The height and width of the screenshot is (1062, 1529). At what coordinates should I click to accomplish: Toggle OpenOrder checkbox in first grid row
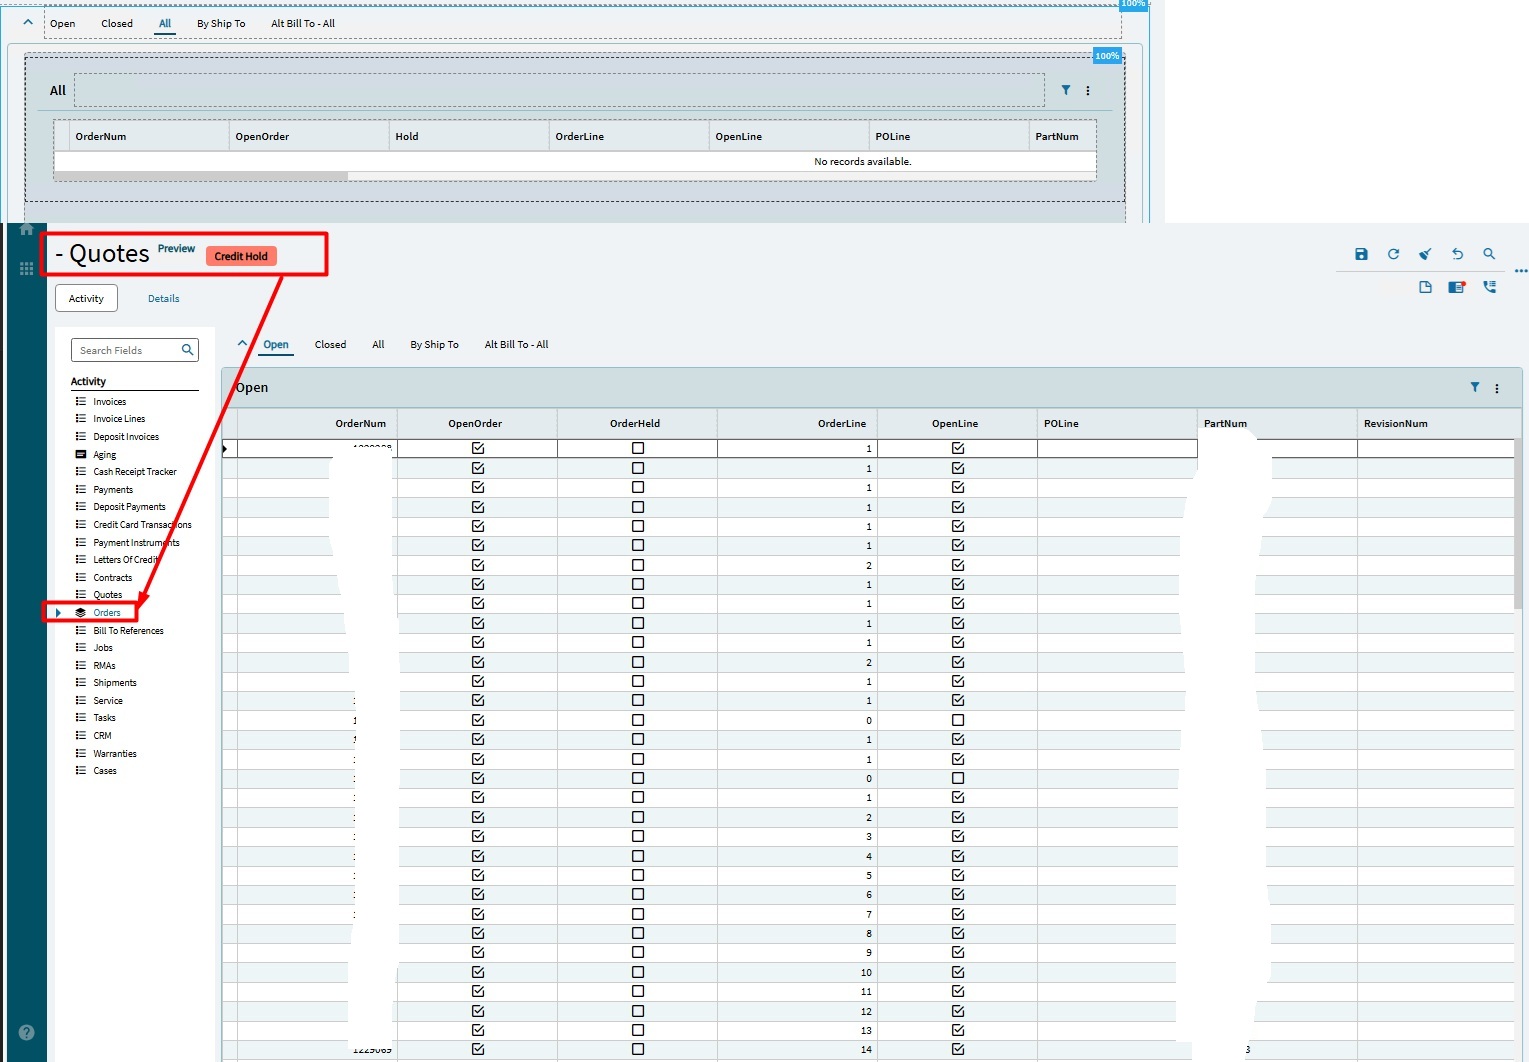click(x=478, y=449)
